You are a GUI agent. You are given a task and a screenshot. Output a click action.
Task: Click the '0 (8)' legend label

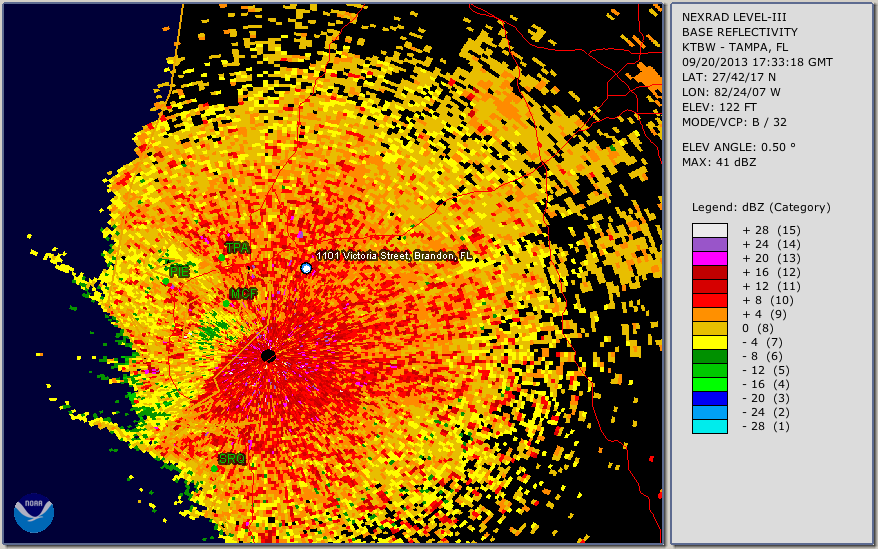coord(758,328)
